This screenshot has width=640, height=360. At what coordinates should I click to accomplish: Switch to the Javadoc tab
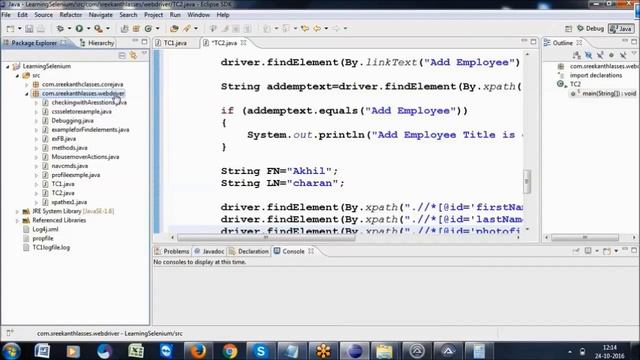(209, 251)
